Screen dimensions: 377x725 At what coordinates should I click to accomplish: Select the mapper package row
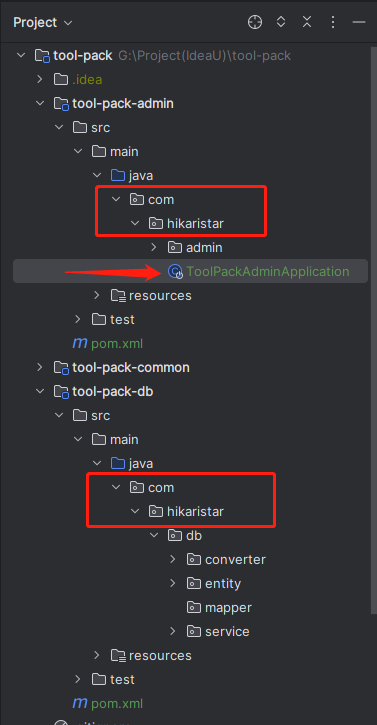click(191, 608)
